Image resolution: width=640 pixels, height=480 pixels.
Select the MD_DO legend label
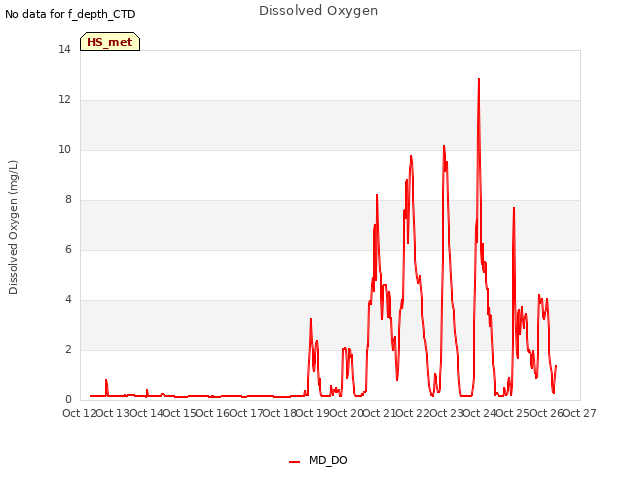(328, 460)
